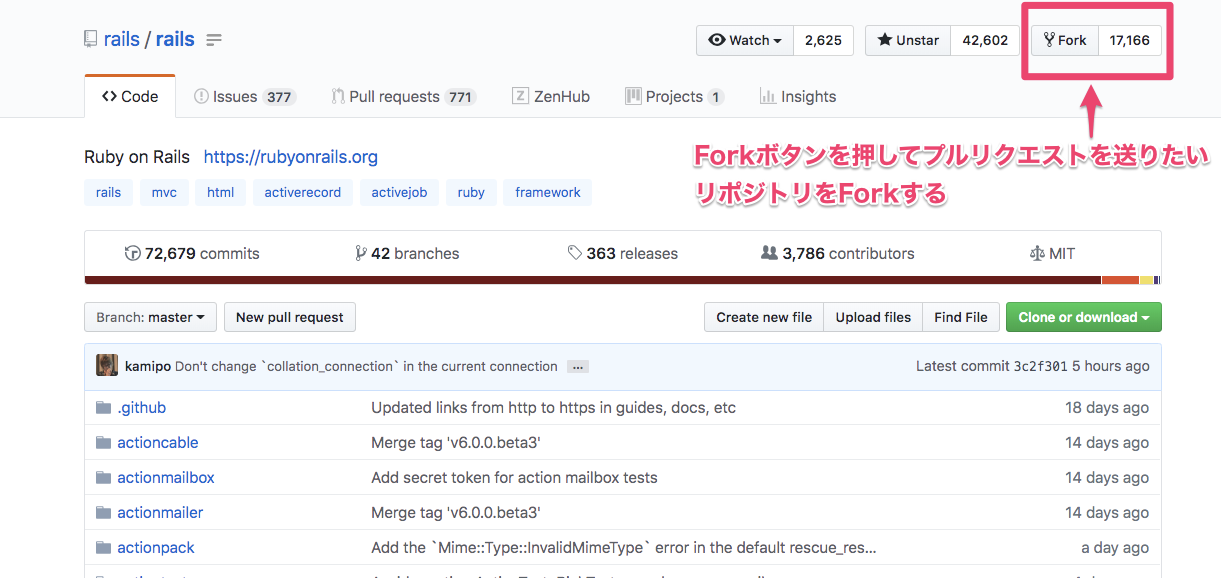Switch to the Code tab

point(130,97)
